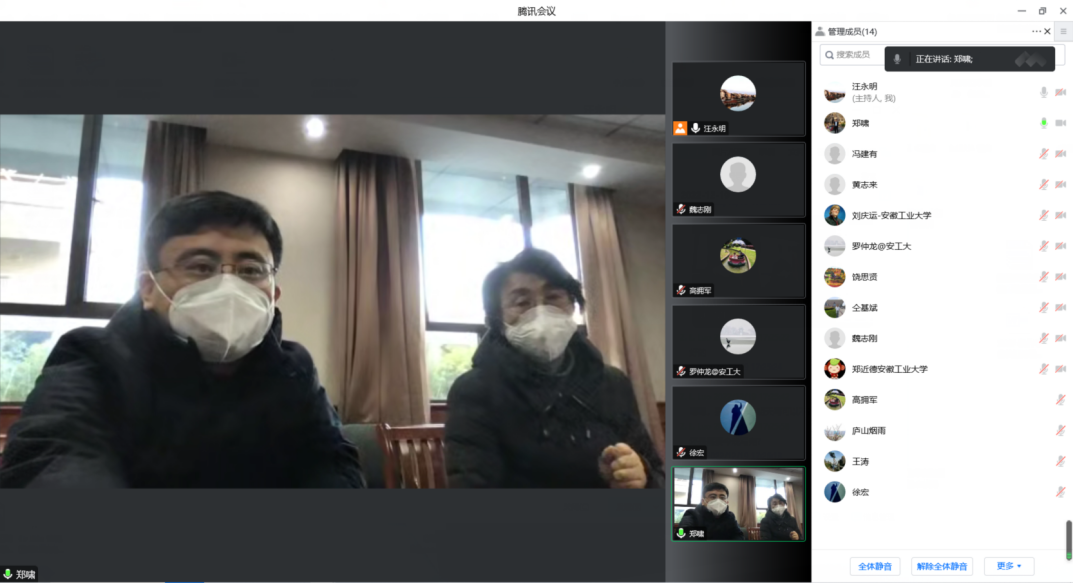This screenshot has height=583, width=1073.
Task: Click the member list vertical scrollbar
Action: tap(1068, 538)
